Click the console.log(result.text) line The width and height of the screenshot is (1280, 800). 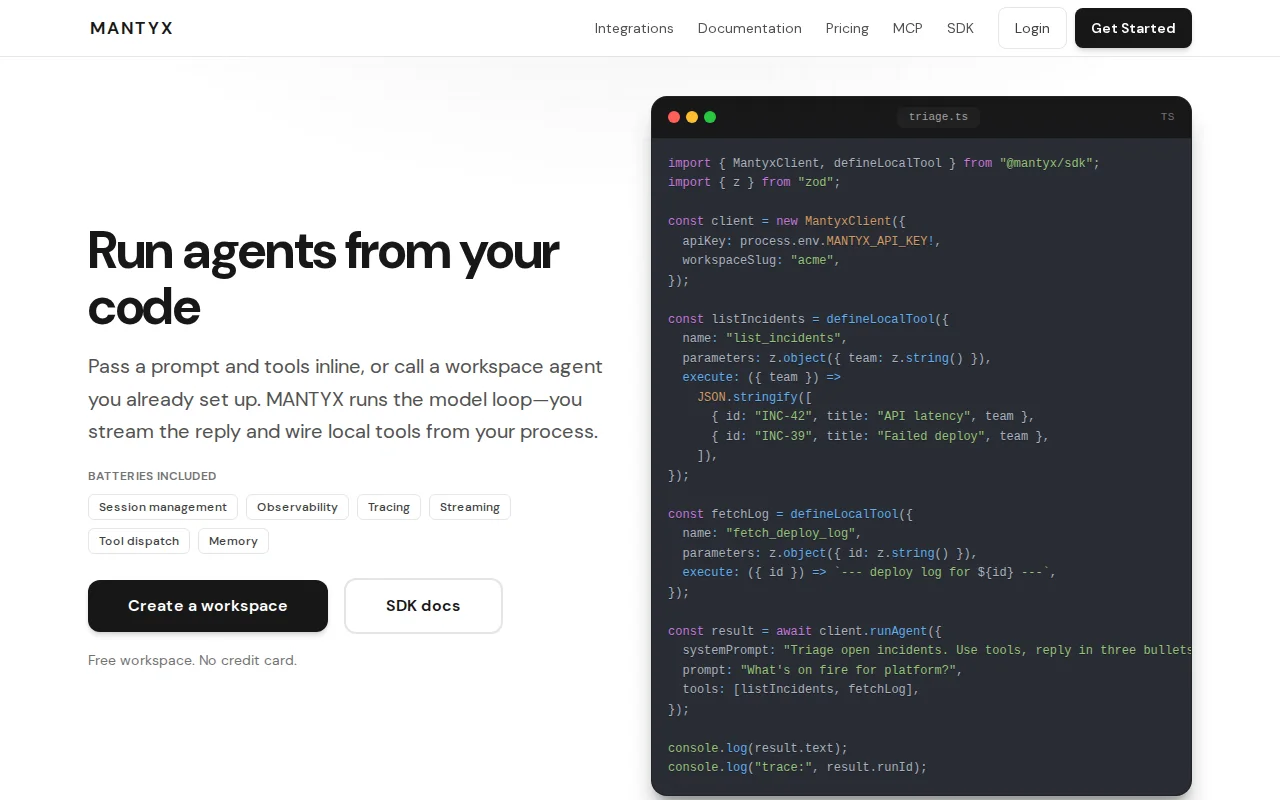758,748
